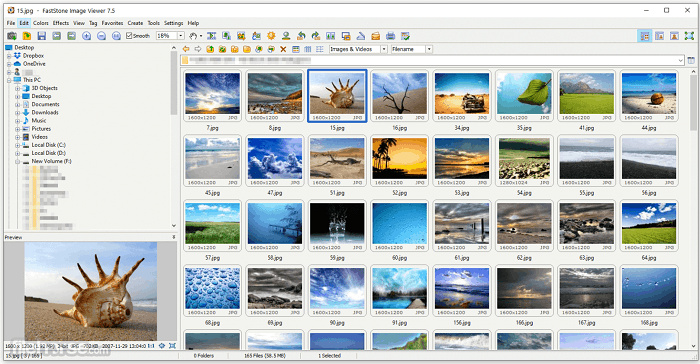Click the Save As floppy disk icon
The height and width of the screenshot is (364, 700).
coord(42,36)
